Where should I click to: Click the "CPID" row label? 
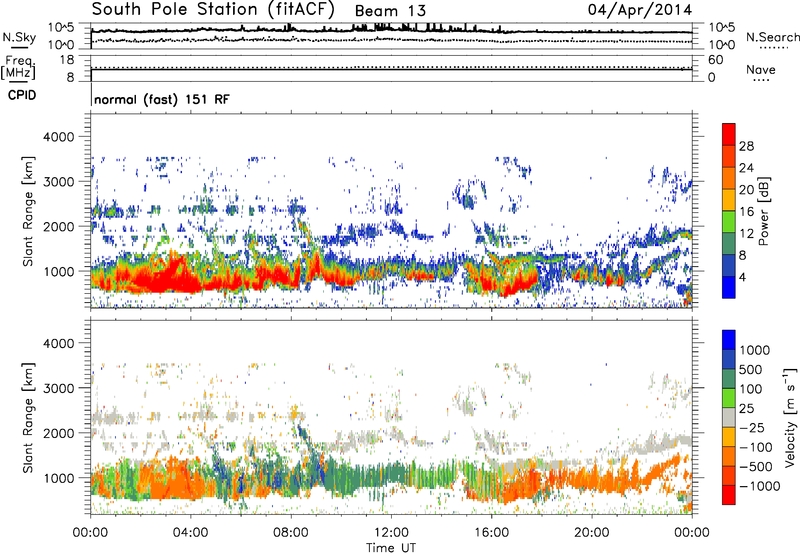[x=21, y=95]
